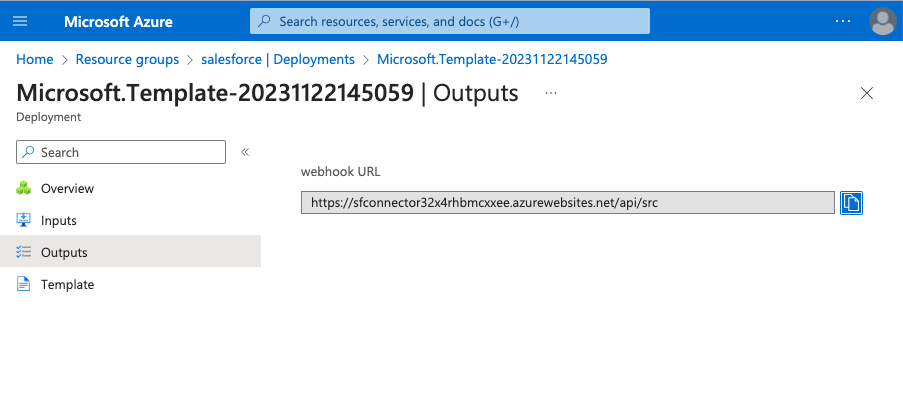Click the Template document icon
The width and height of the screenshot is (903, 418).
24,284
